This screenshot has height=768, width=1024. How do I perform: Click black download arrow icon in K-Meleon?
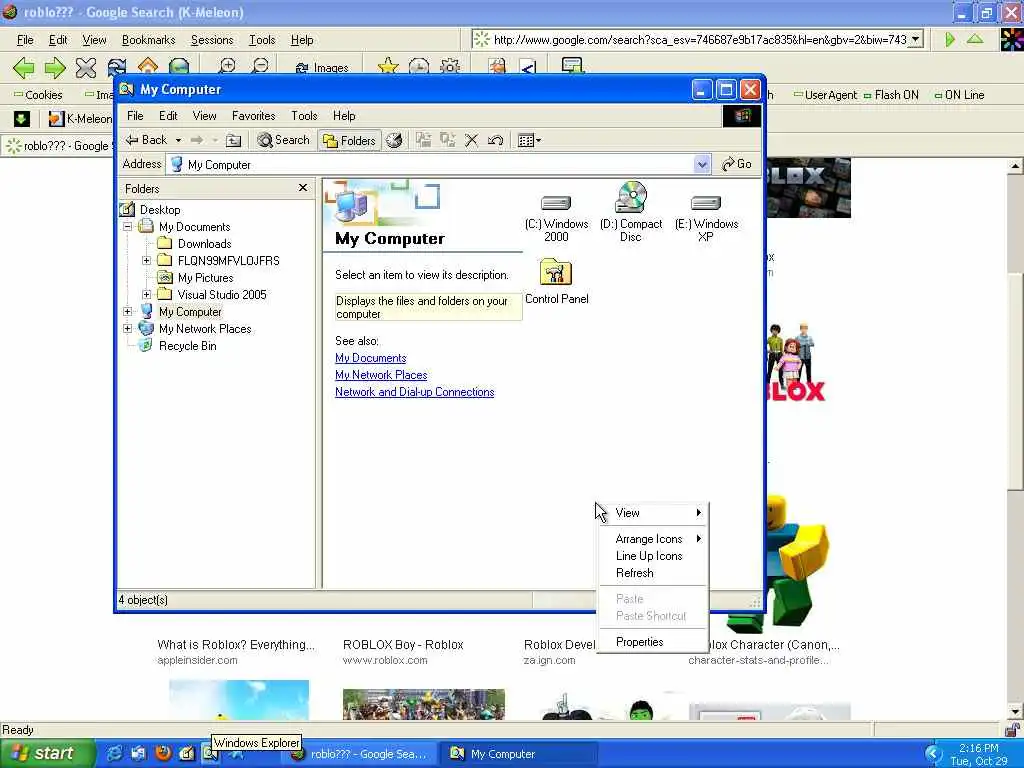21,118
